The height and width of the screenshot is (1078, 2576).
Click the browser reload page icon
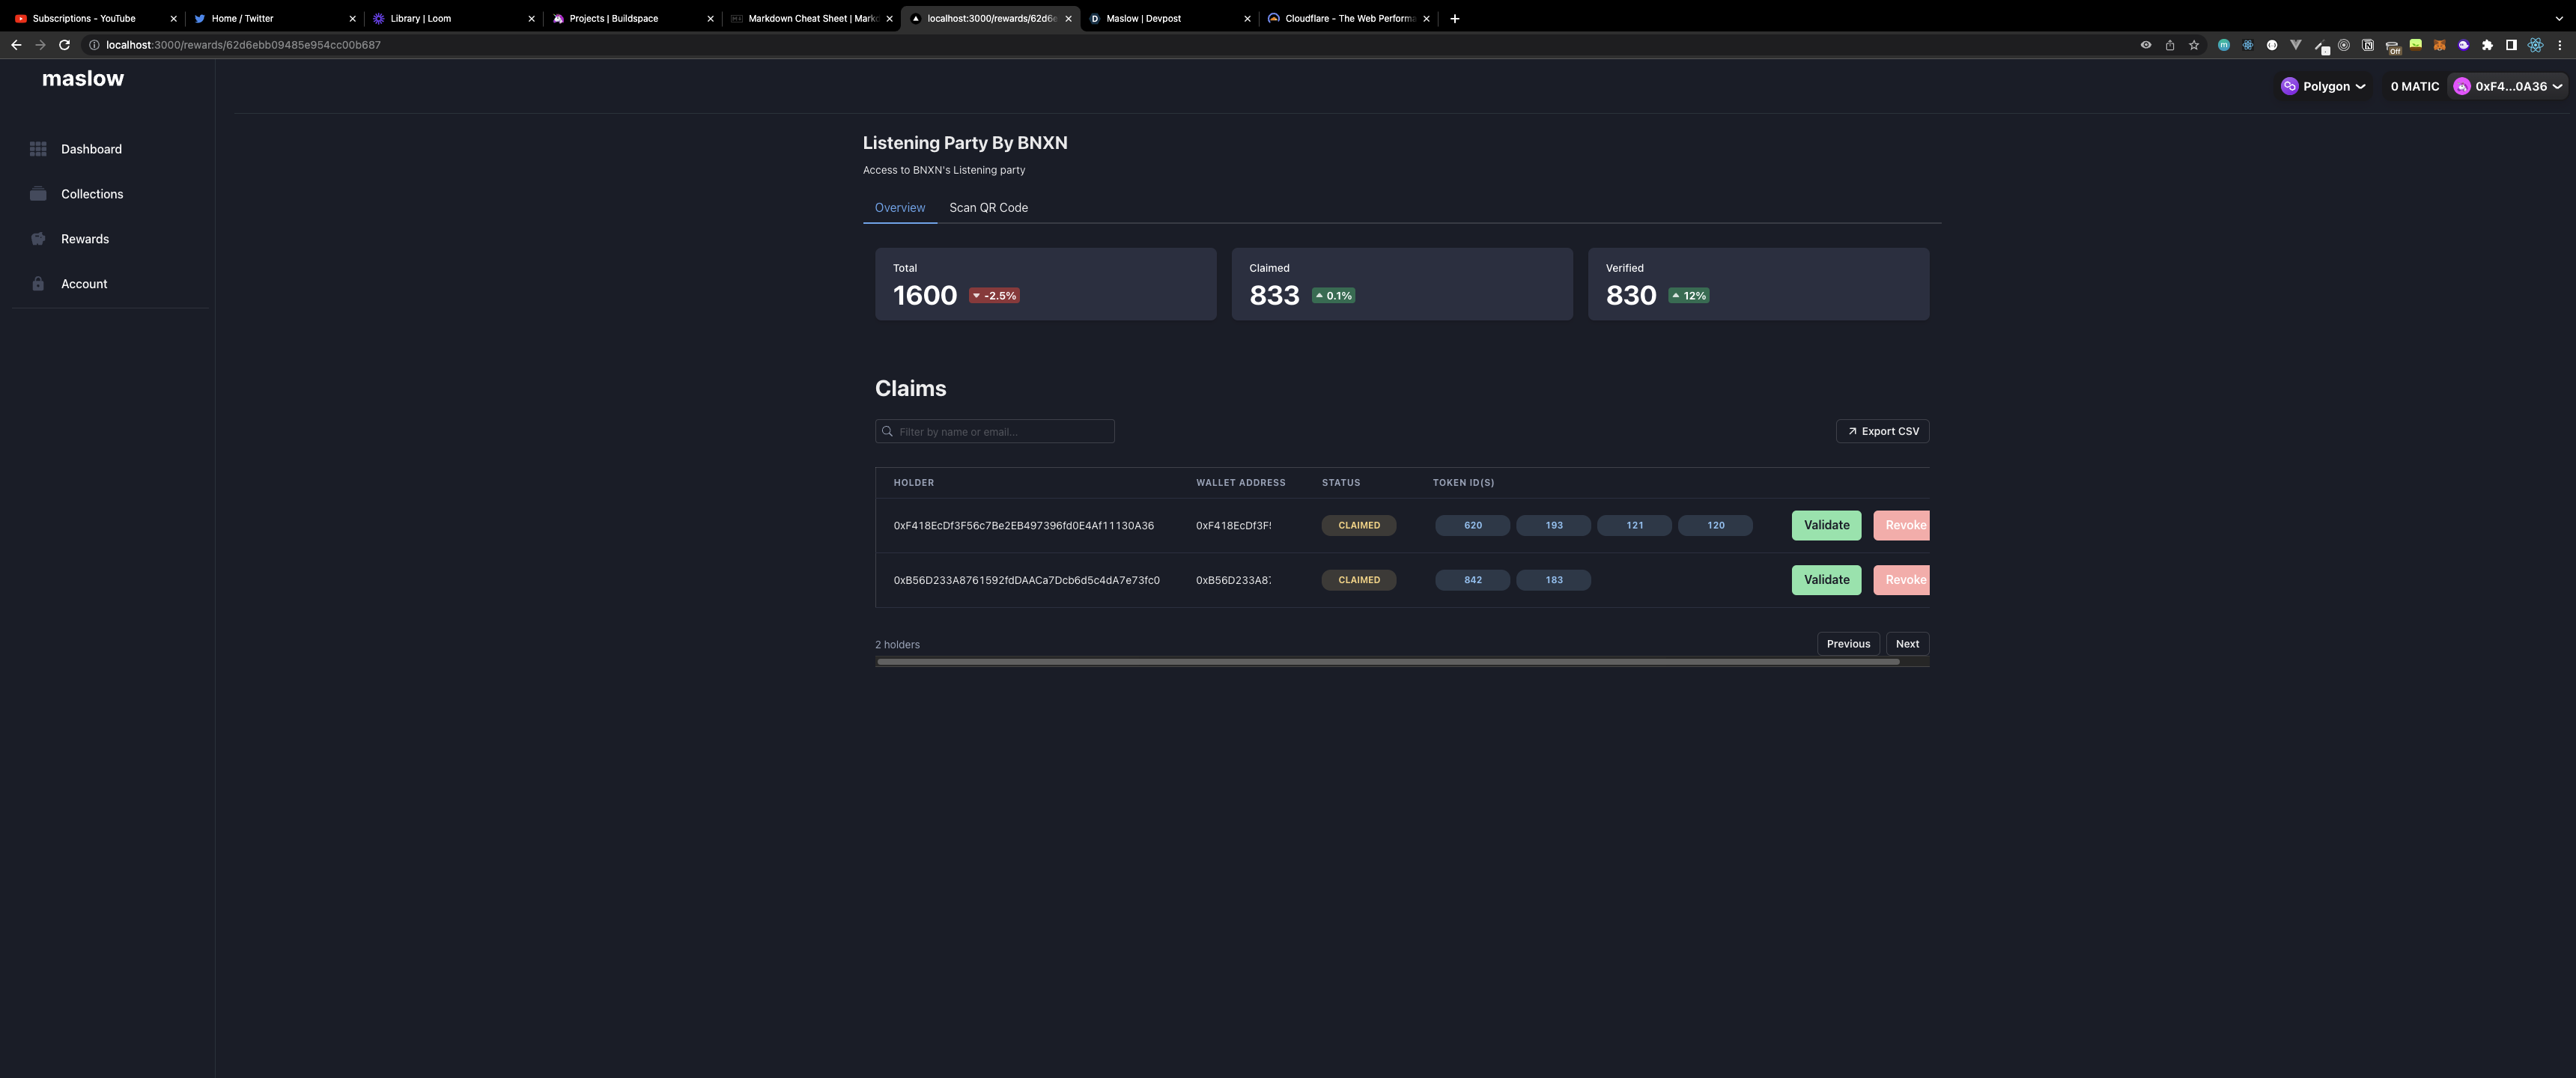(64, 45)
